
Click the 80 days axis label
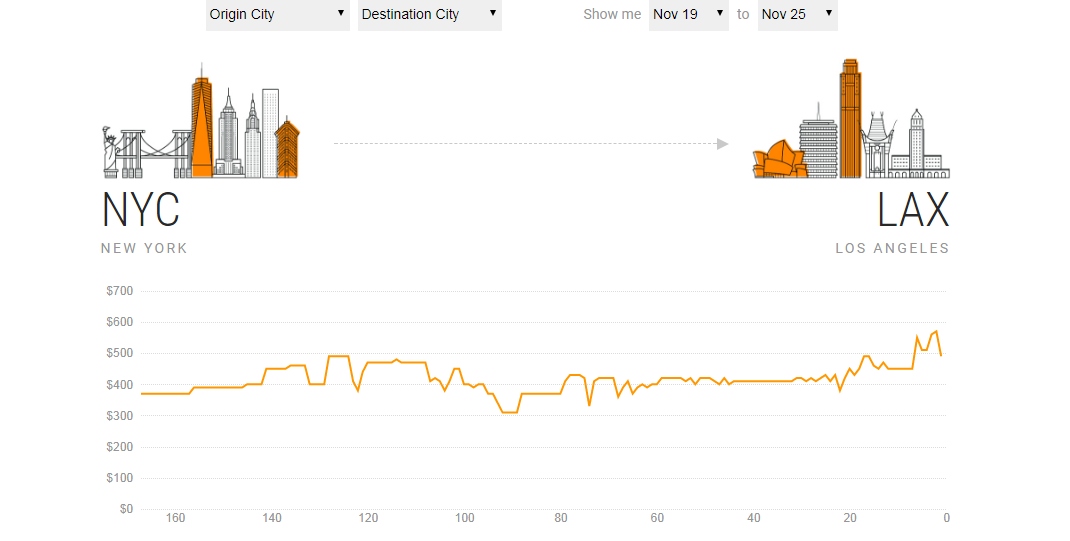tap(561, 518)
